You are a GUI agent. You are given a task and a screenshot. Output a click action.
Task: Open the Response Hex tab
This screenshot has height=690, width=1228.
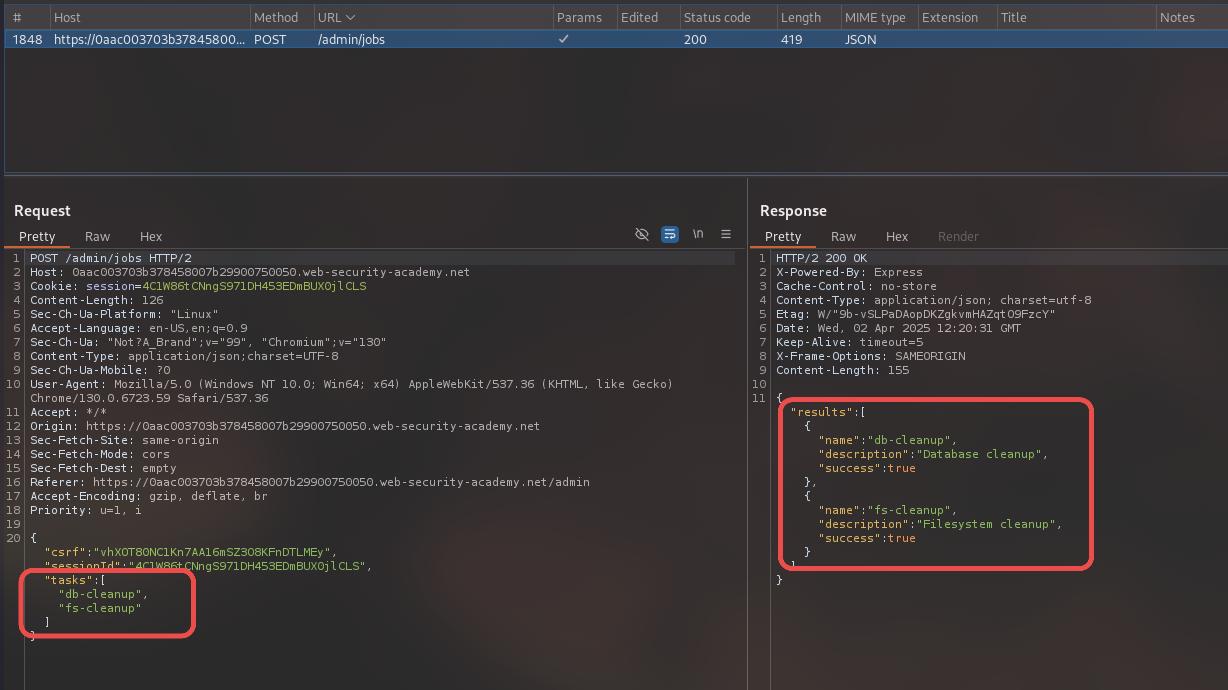click(897, 237)
